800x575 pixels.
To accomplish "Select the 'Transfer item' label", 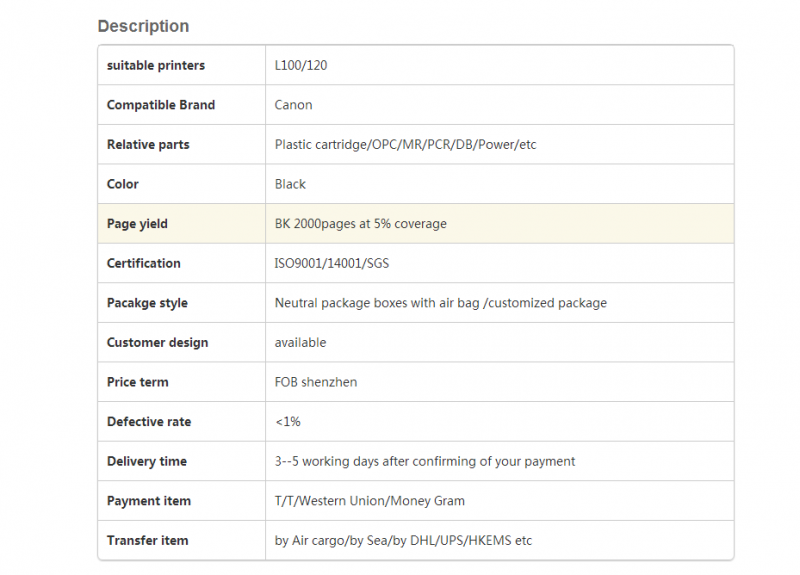I will pos(147,540).
